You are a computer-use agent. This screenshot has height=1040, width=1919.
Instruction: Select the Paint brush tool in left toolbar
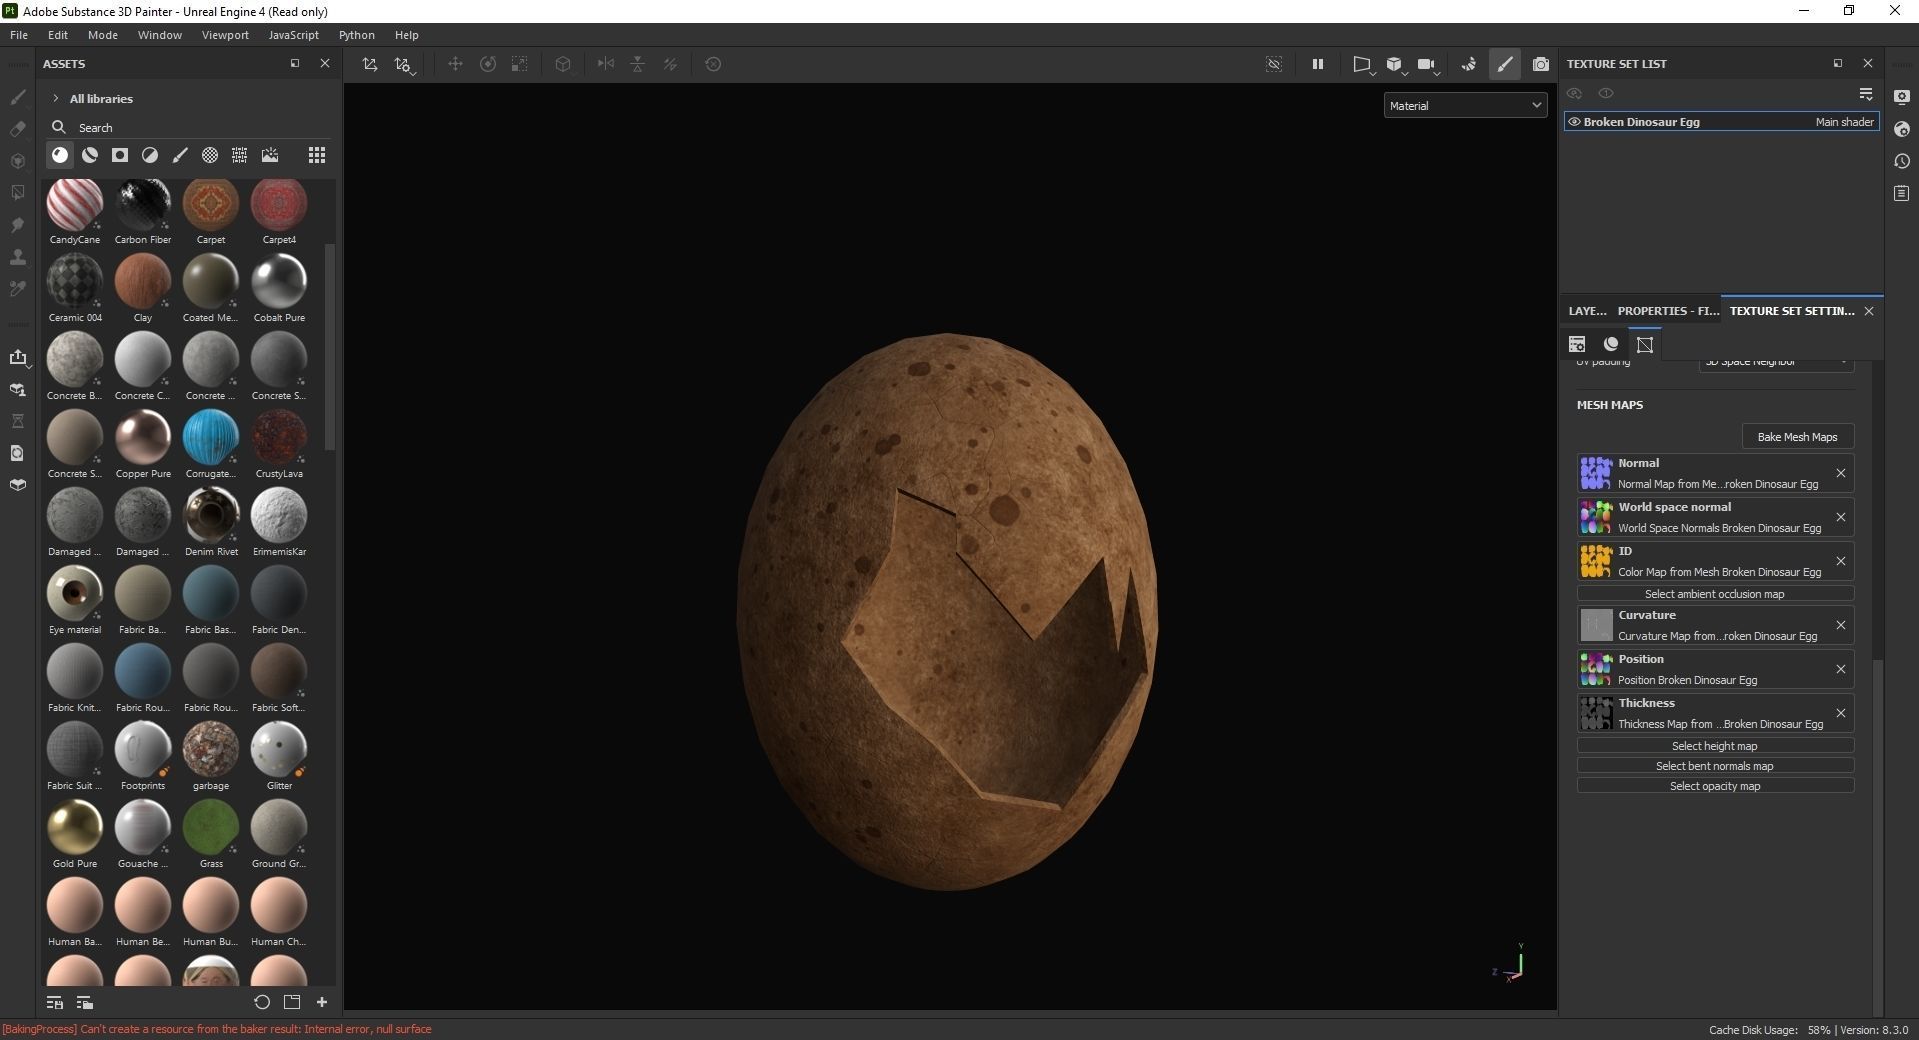point(18,97)
